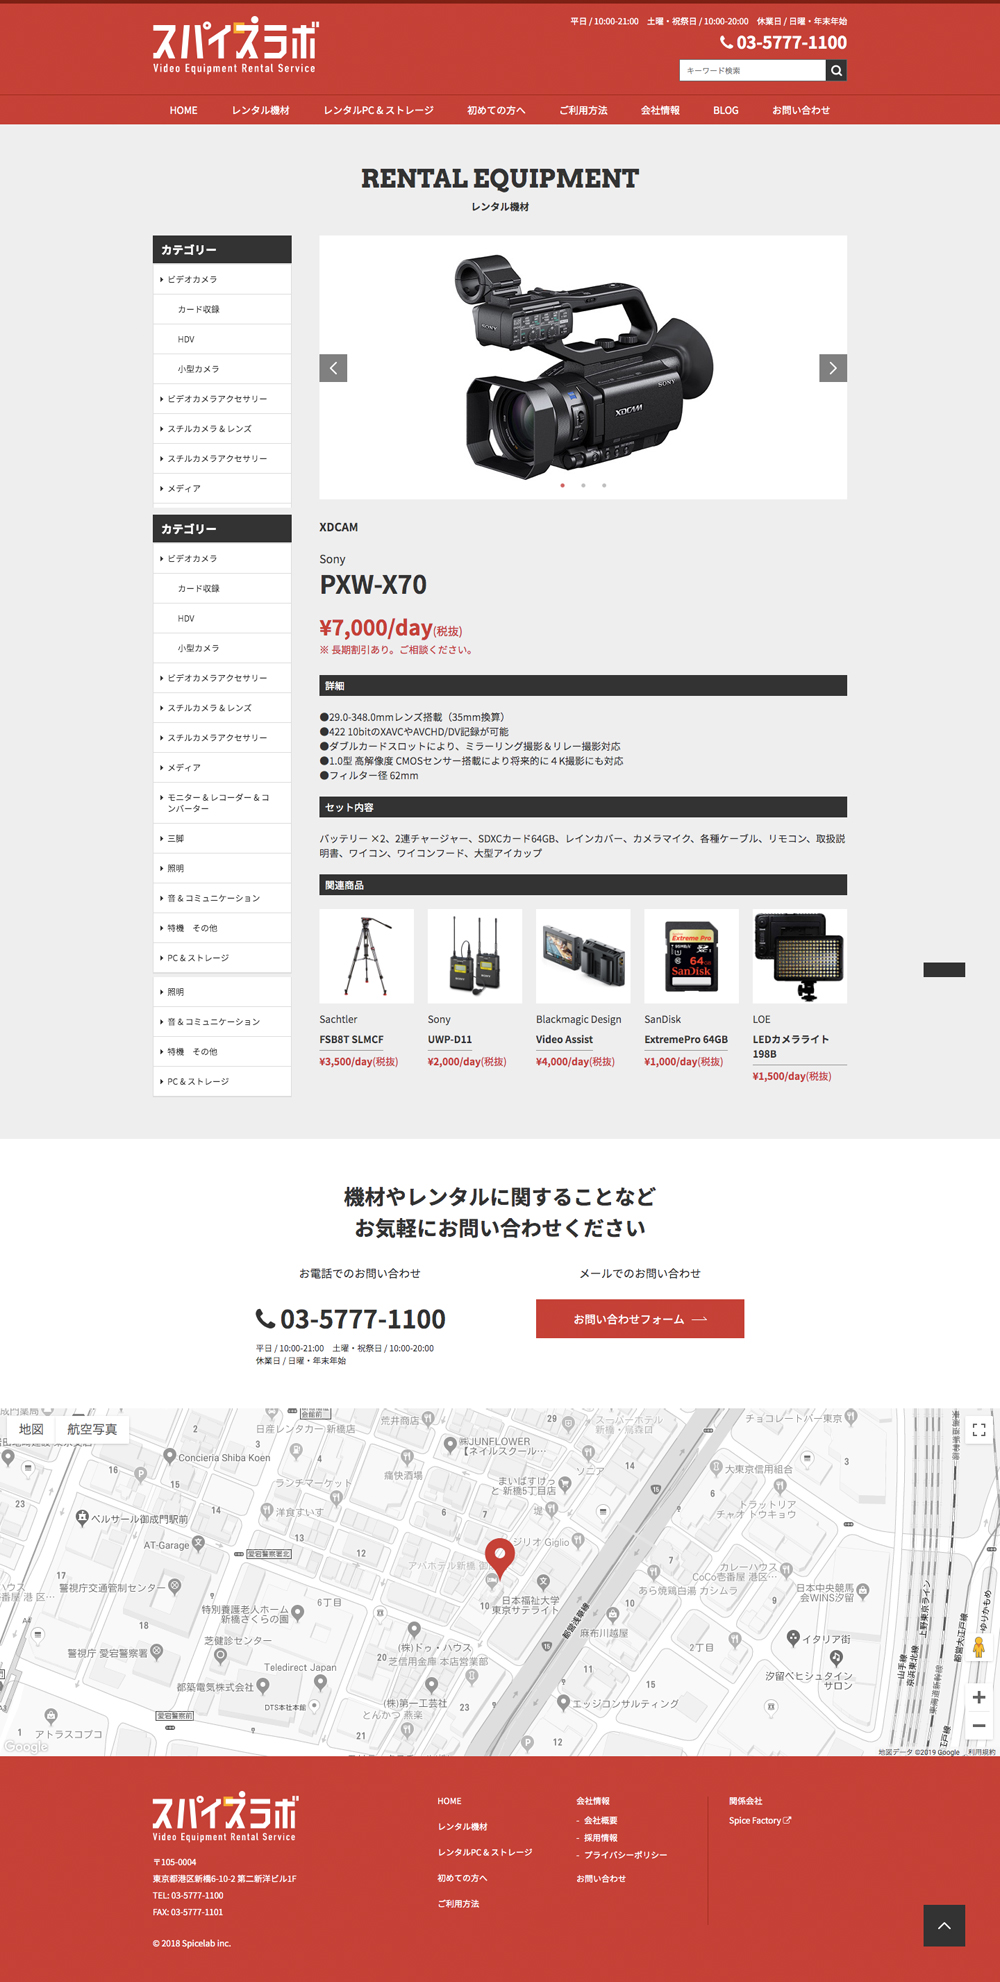The width and height of the screenshot is (1000, 1982).
Task: Select the second carousel dot indicator
Action: [583, 485]
